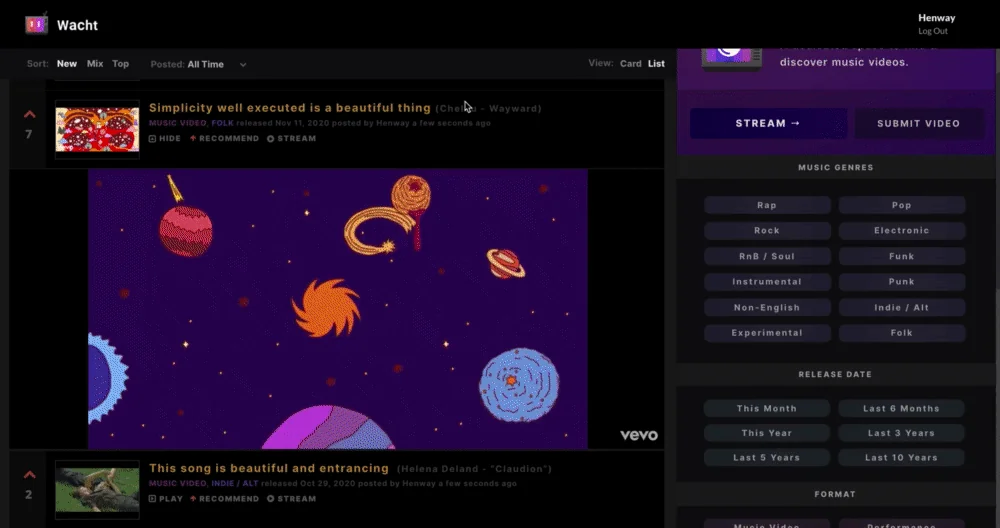
Task: Open the Chelou Wayward thumbnail
Action: pos(97,129)
